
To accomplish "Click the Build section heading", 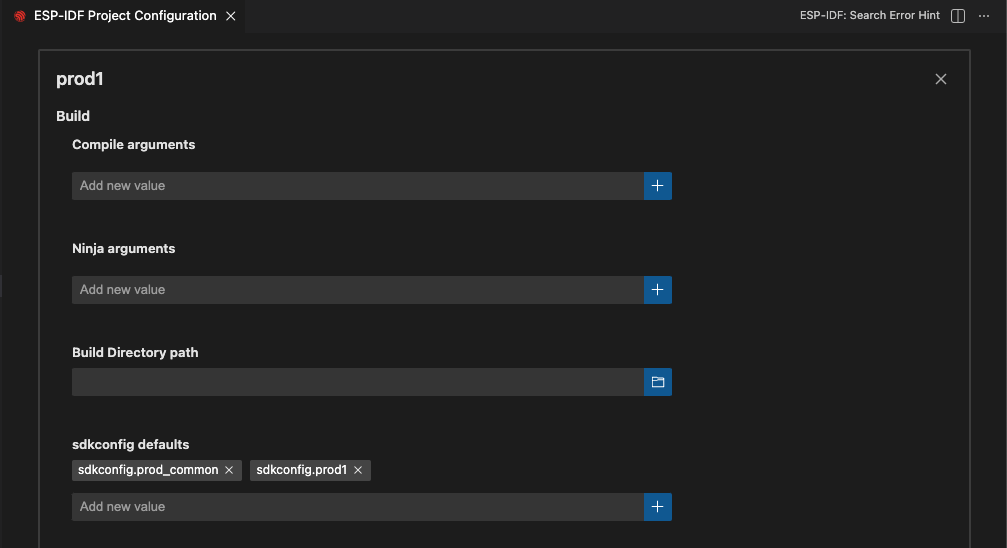I will [73, 116].
